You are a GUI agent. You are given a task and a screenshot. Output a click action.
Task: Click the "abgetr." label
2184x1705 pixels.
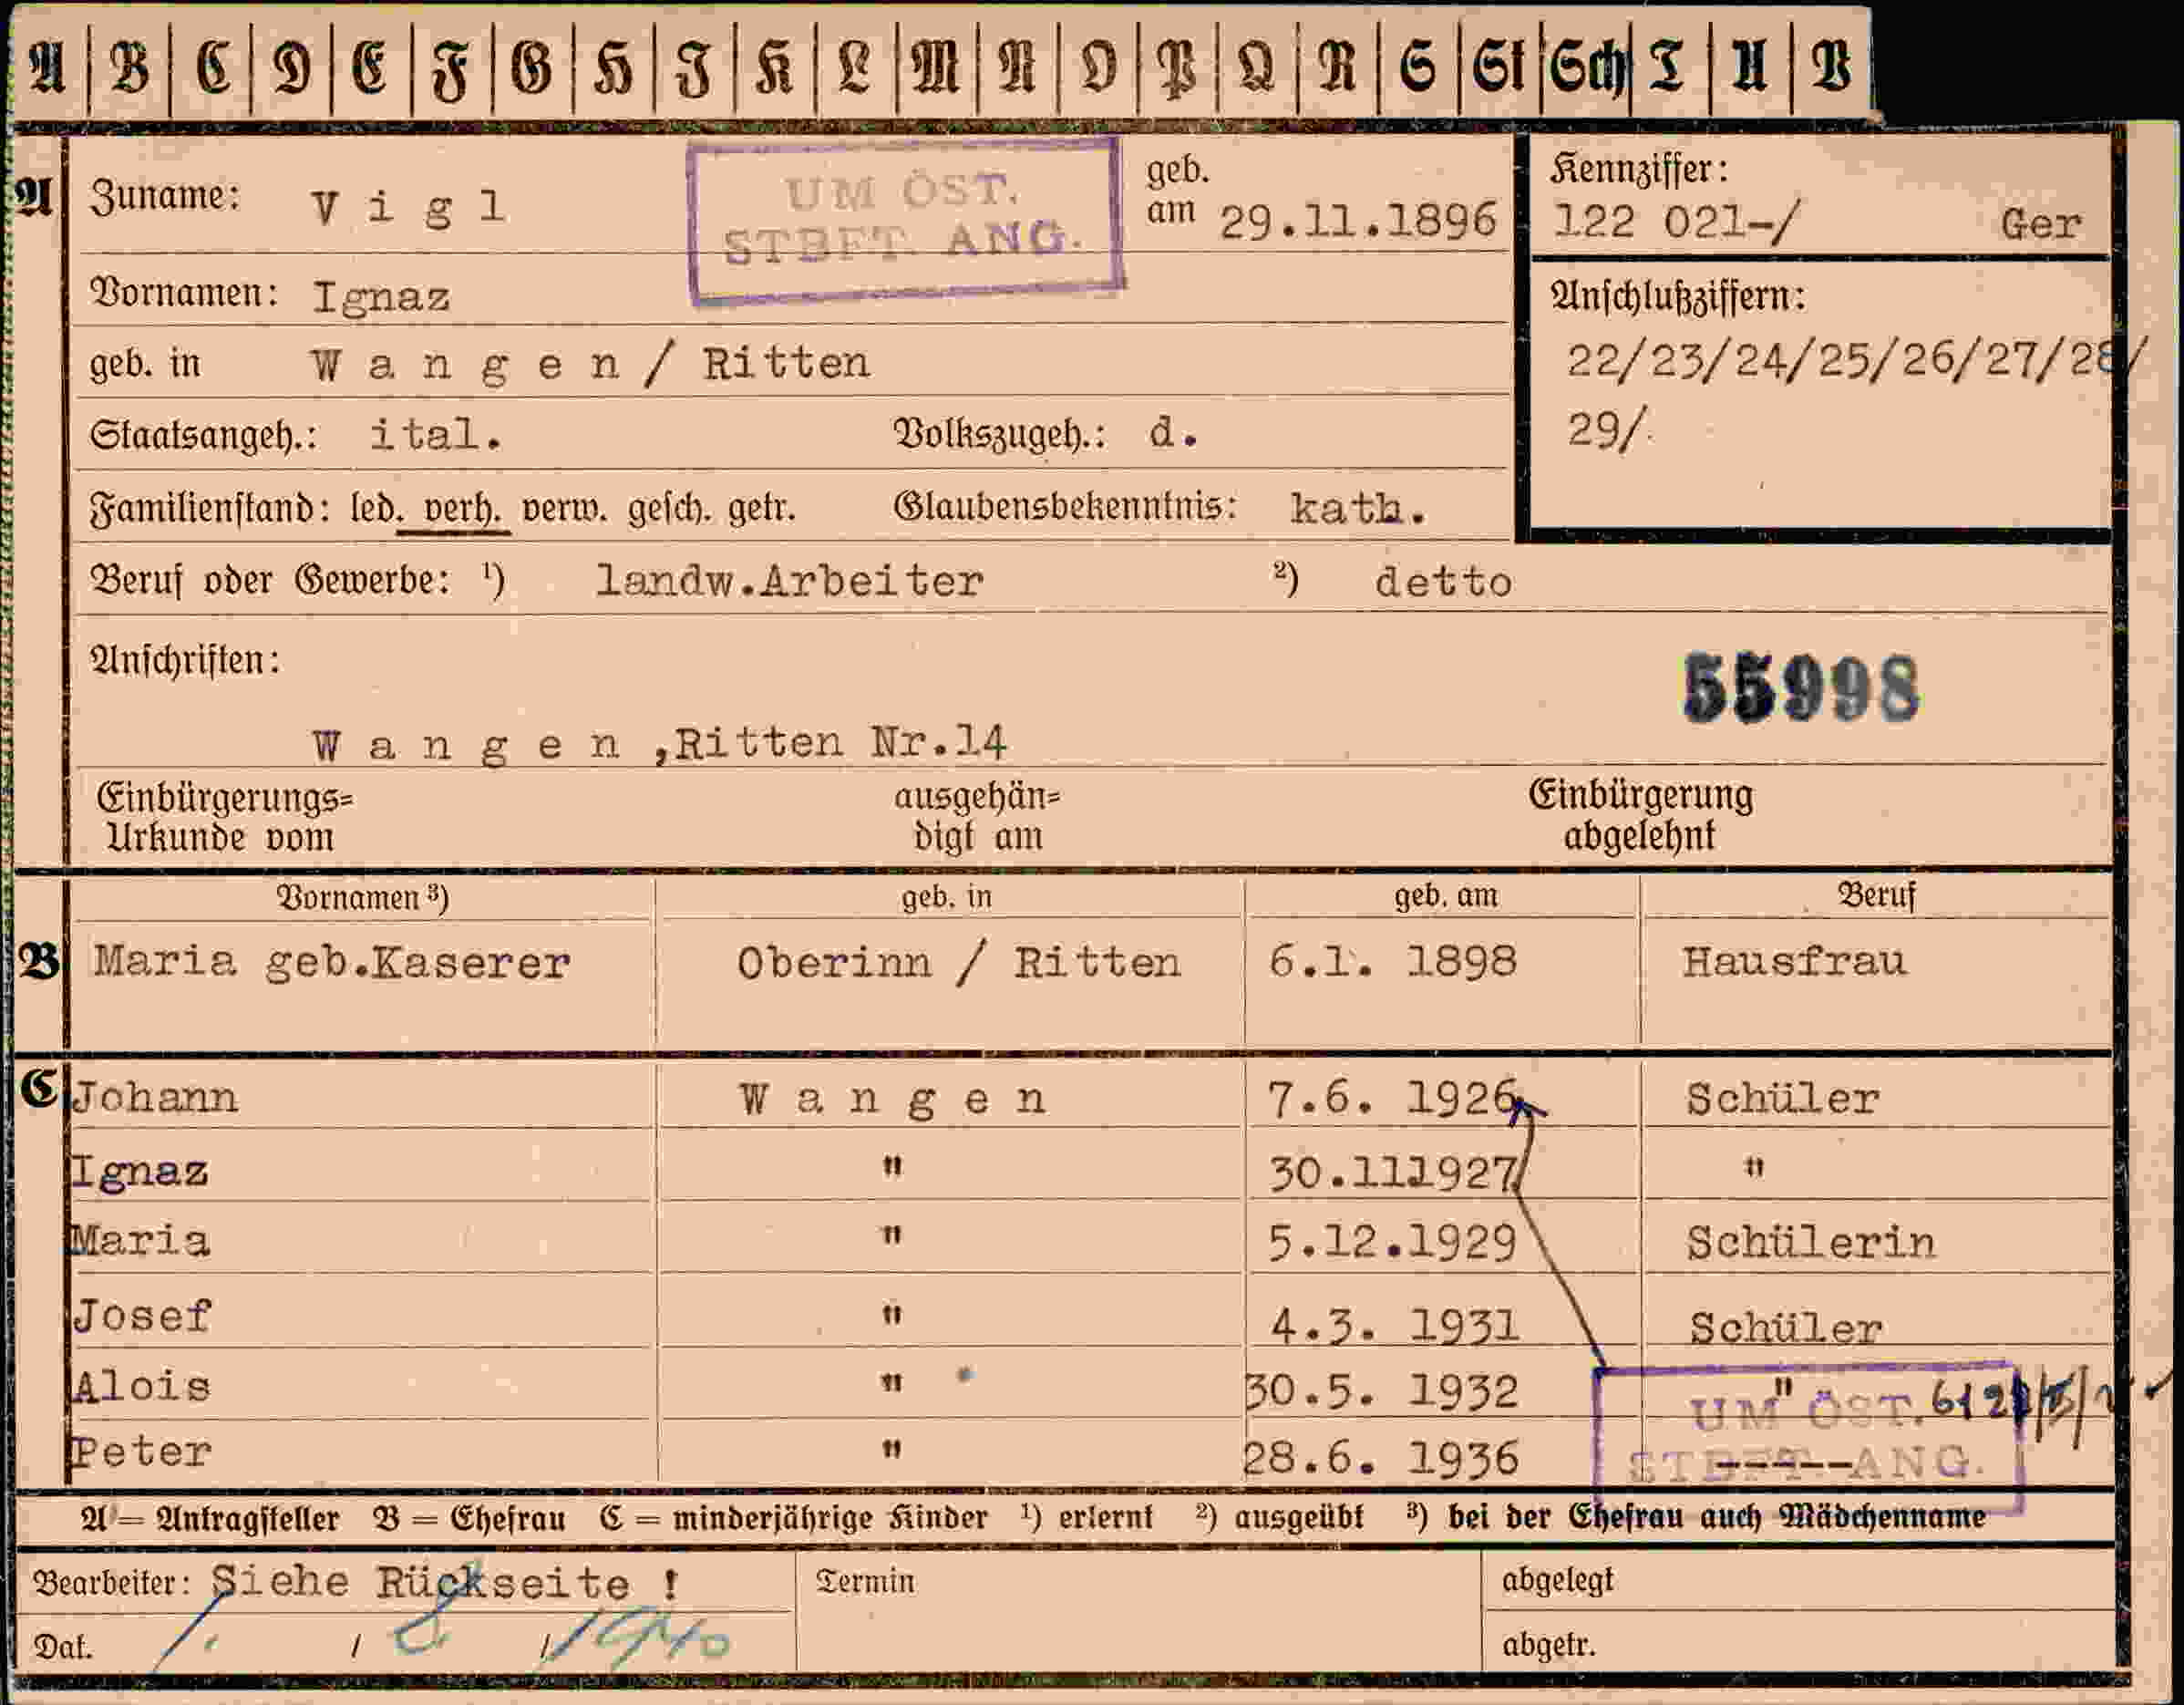coord(1549,1645)
